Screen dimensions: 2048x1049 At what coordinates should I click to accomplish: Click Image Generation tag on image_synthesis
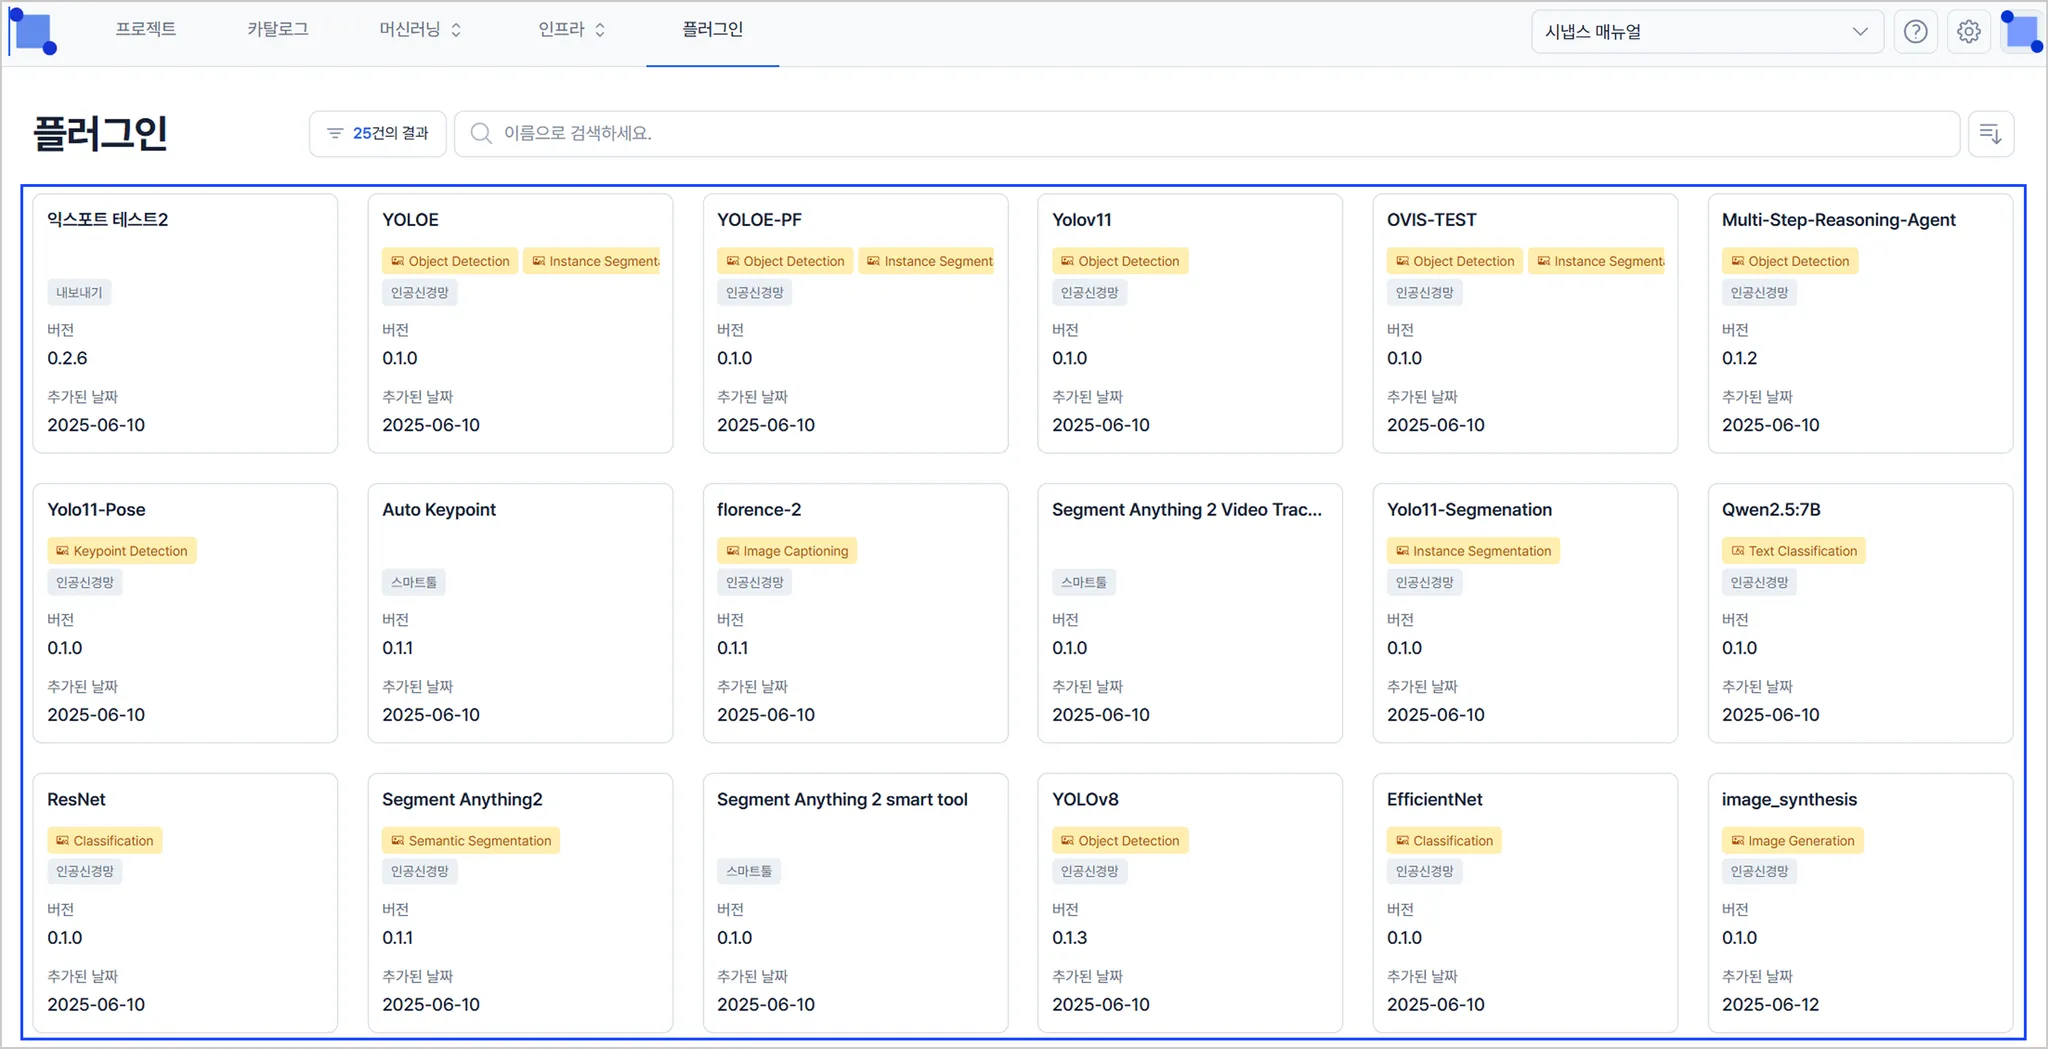click(x=1792, y=841)
